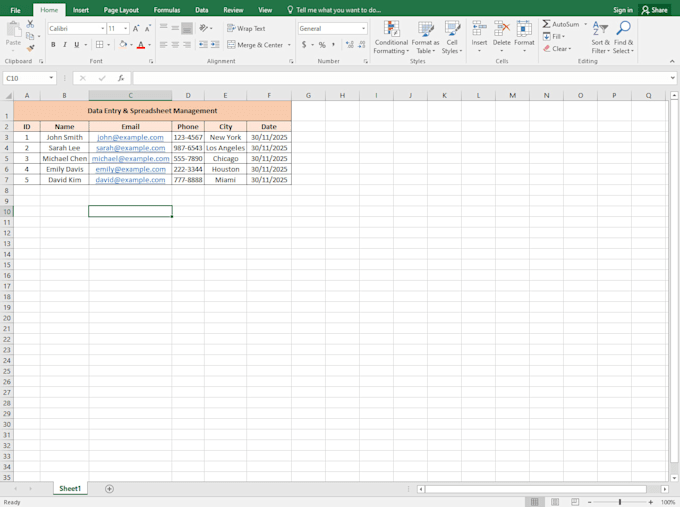Switch to the Review tab
The width and height of the screenshot is (680, 507).
click(233, 10)
